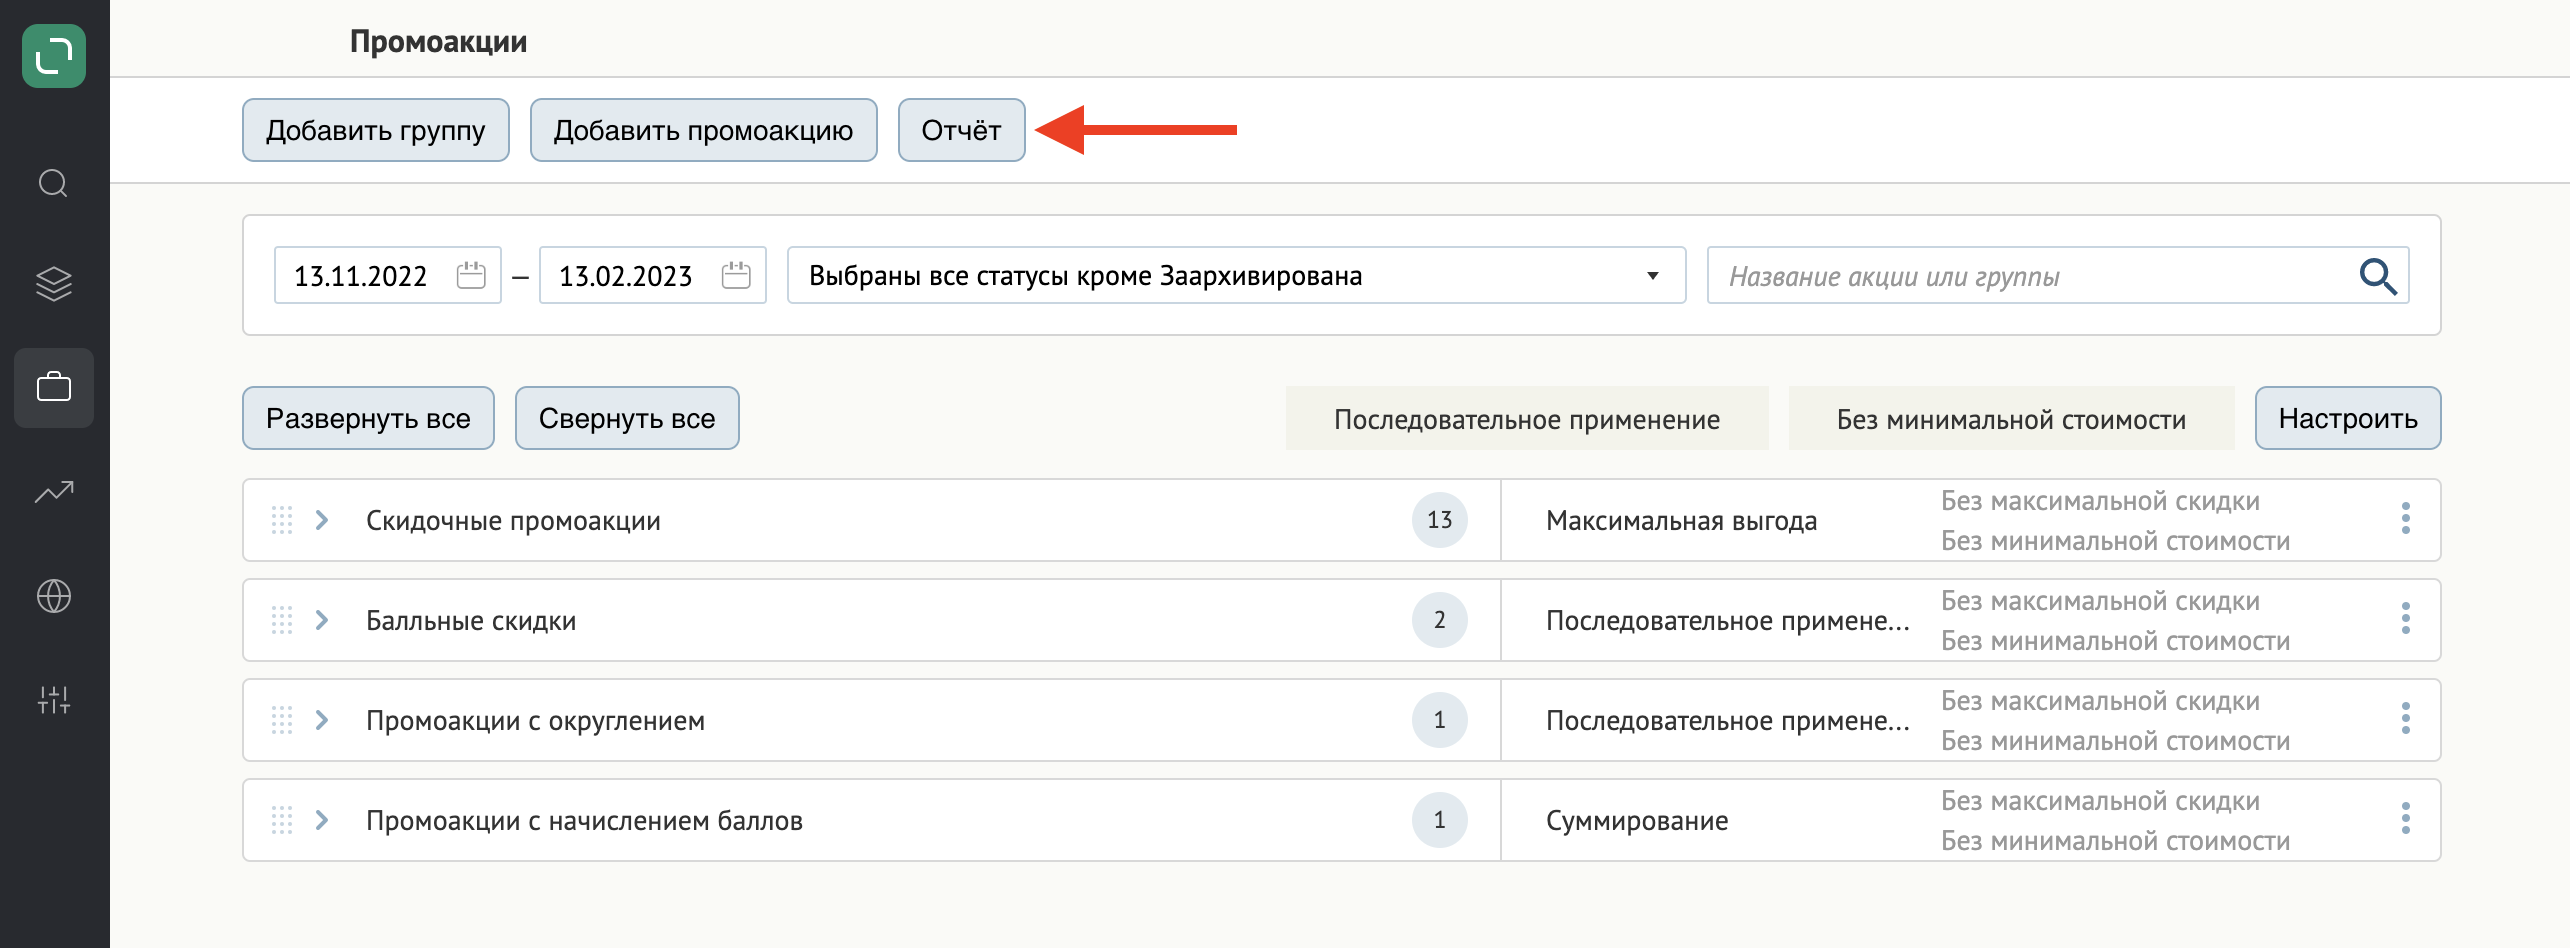Expand the Промоакции с начислением баллов group
The image size is (2570, 948).
tap(322, 820)
